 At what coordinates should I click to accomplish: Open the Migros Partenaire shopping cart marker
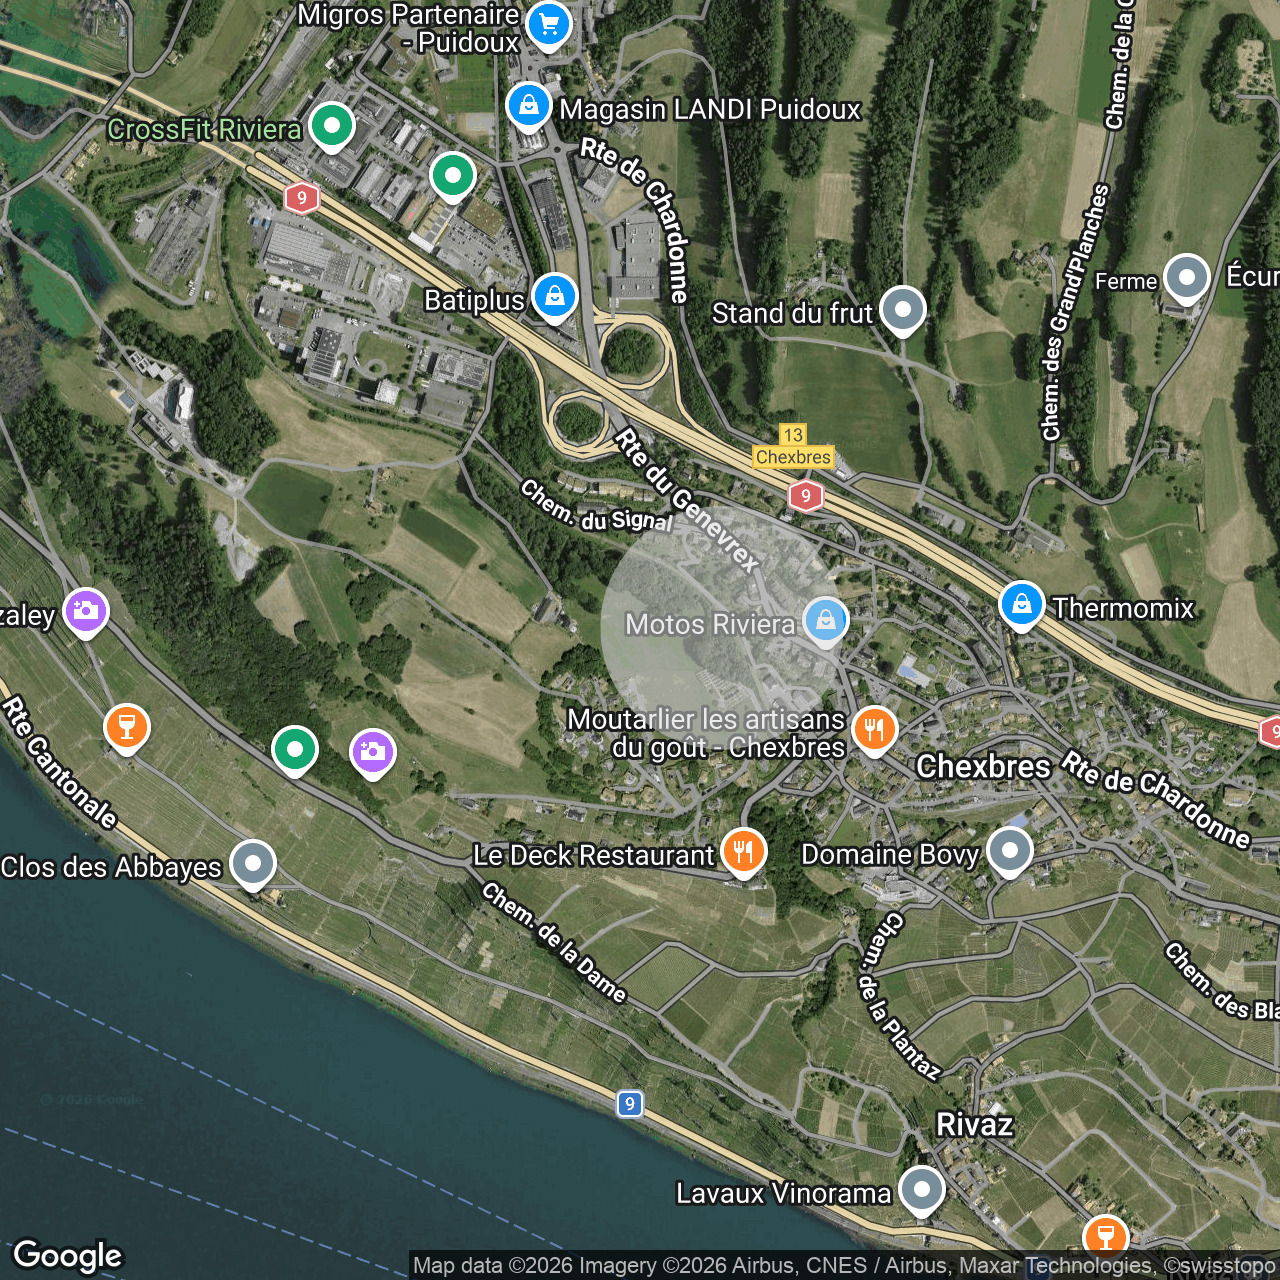(x=549, y=25)
